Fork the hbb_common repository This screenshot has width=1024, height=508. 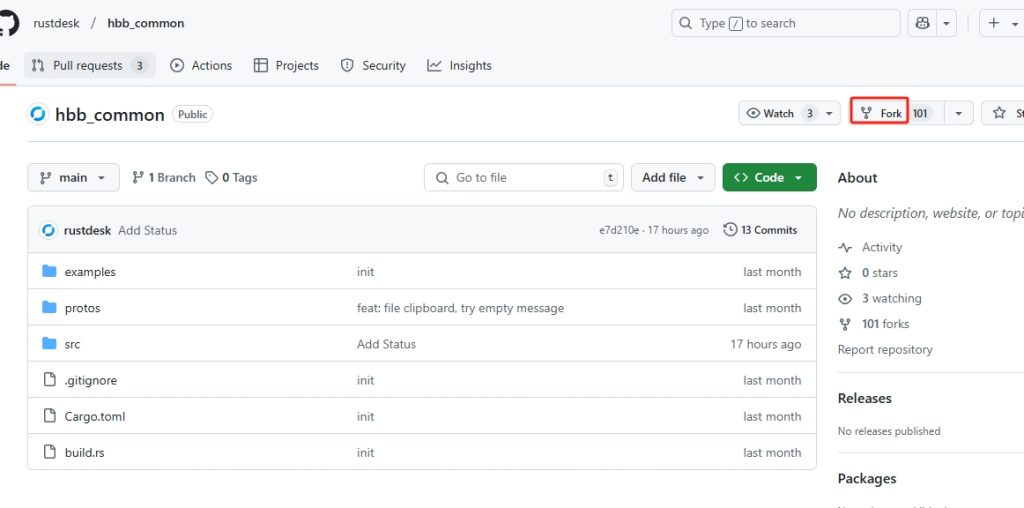point(880,114)
